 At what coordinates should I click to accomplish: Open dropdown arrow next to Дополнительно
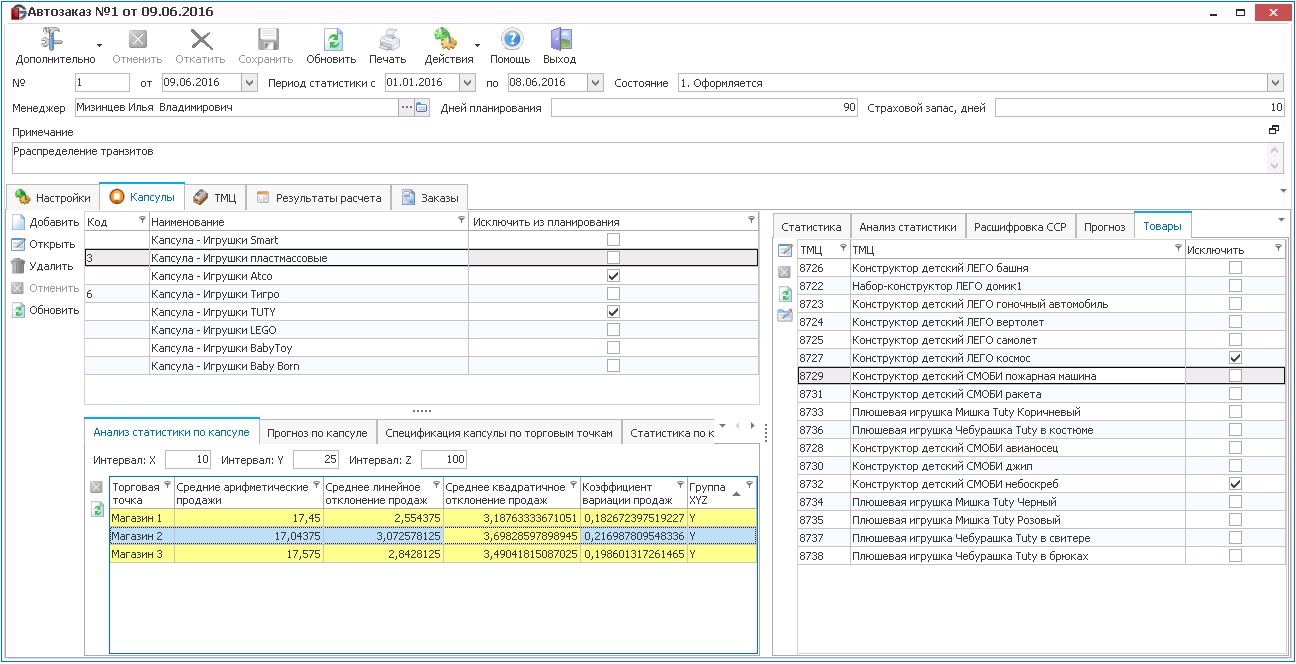(99, 45)
